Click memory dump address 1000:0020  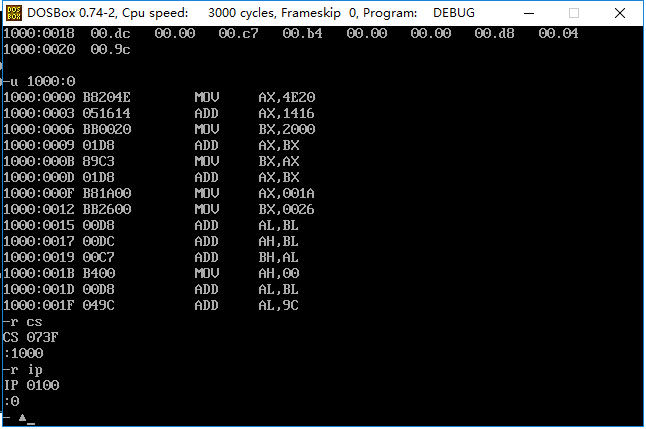(39, 49)
